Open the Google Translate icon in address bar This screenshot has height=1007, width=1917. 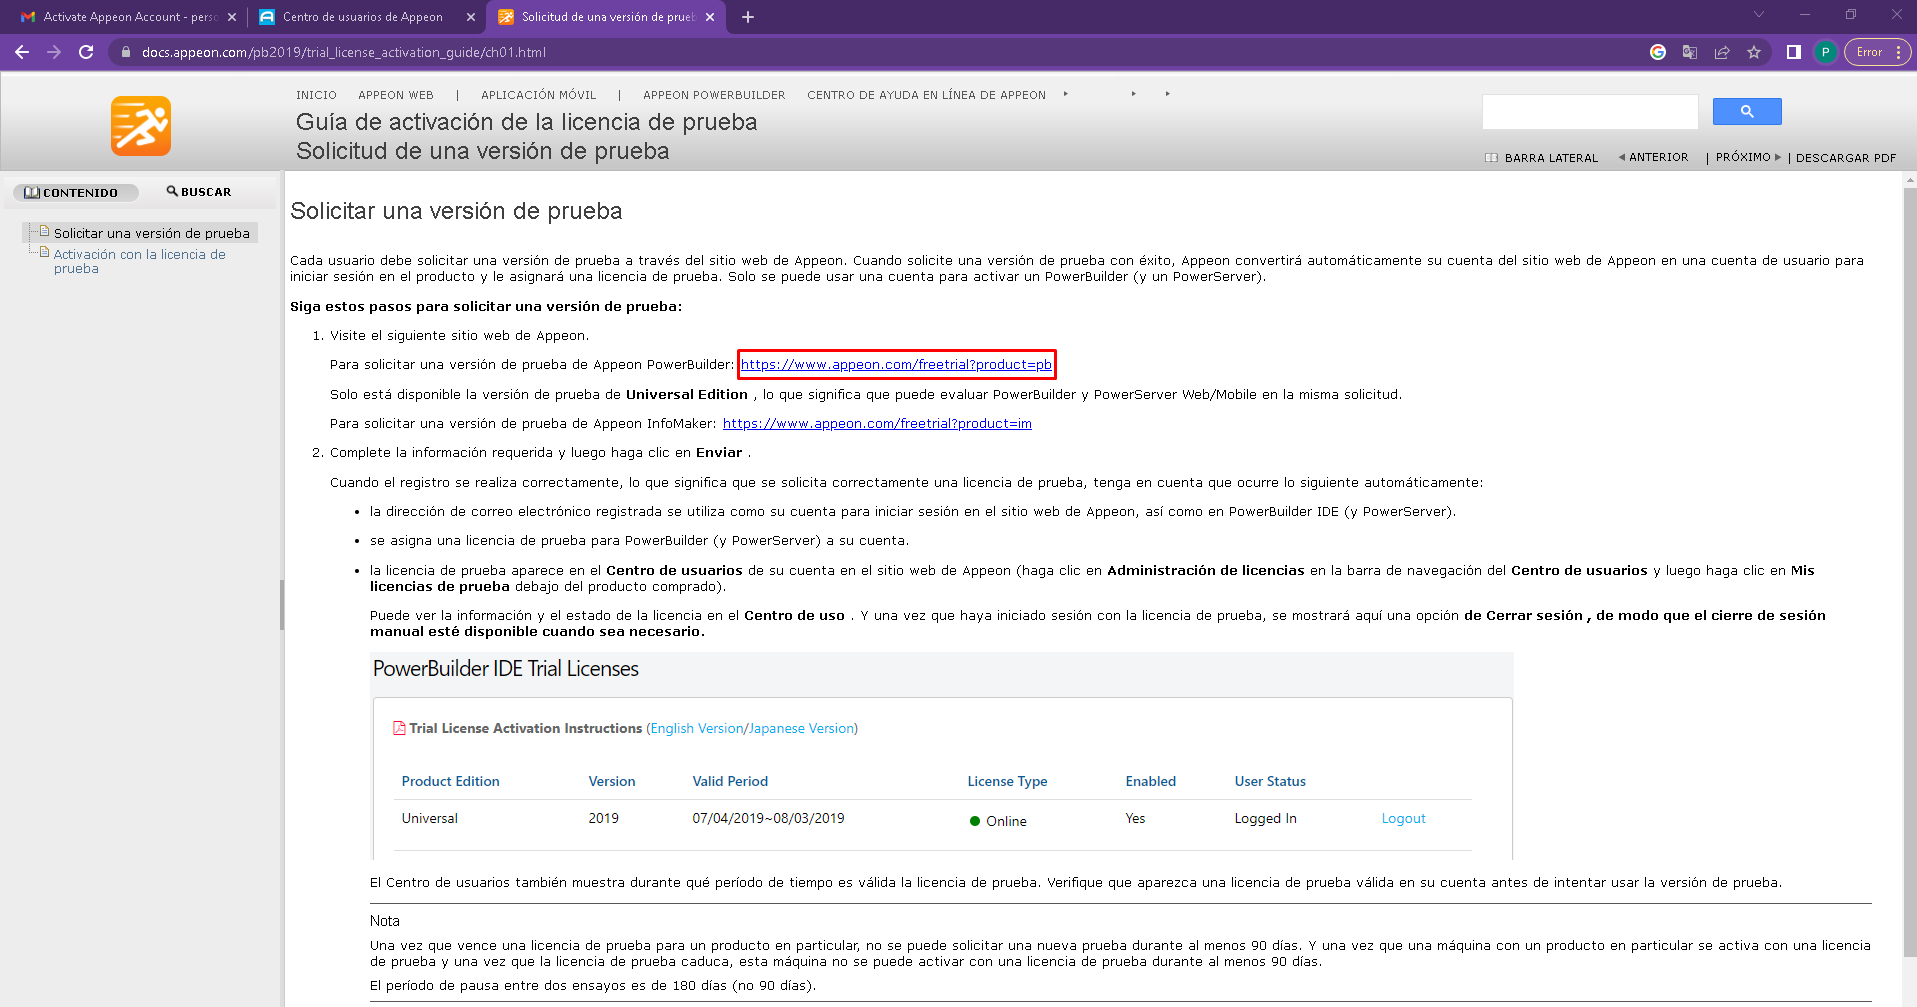[1690, 52]
